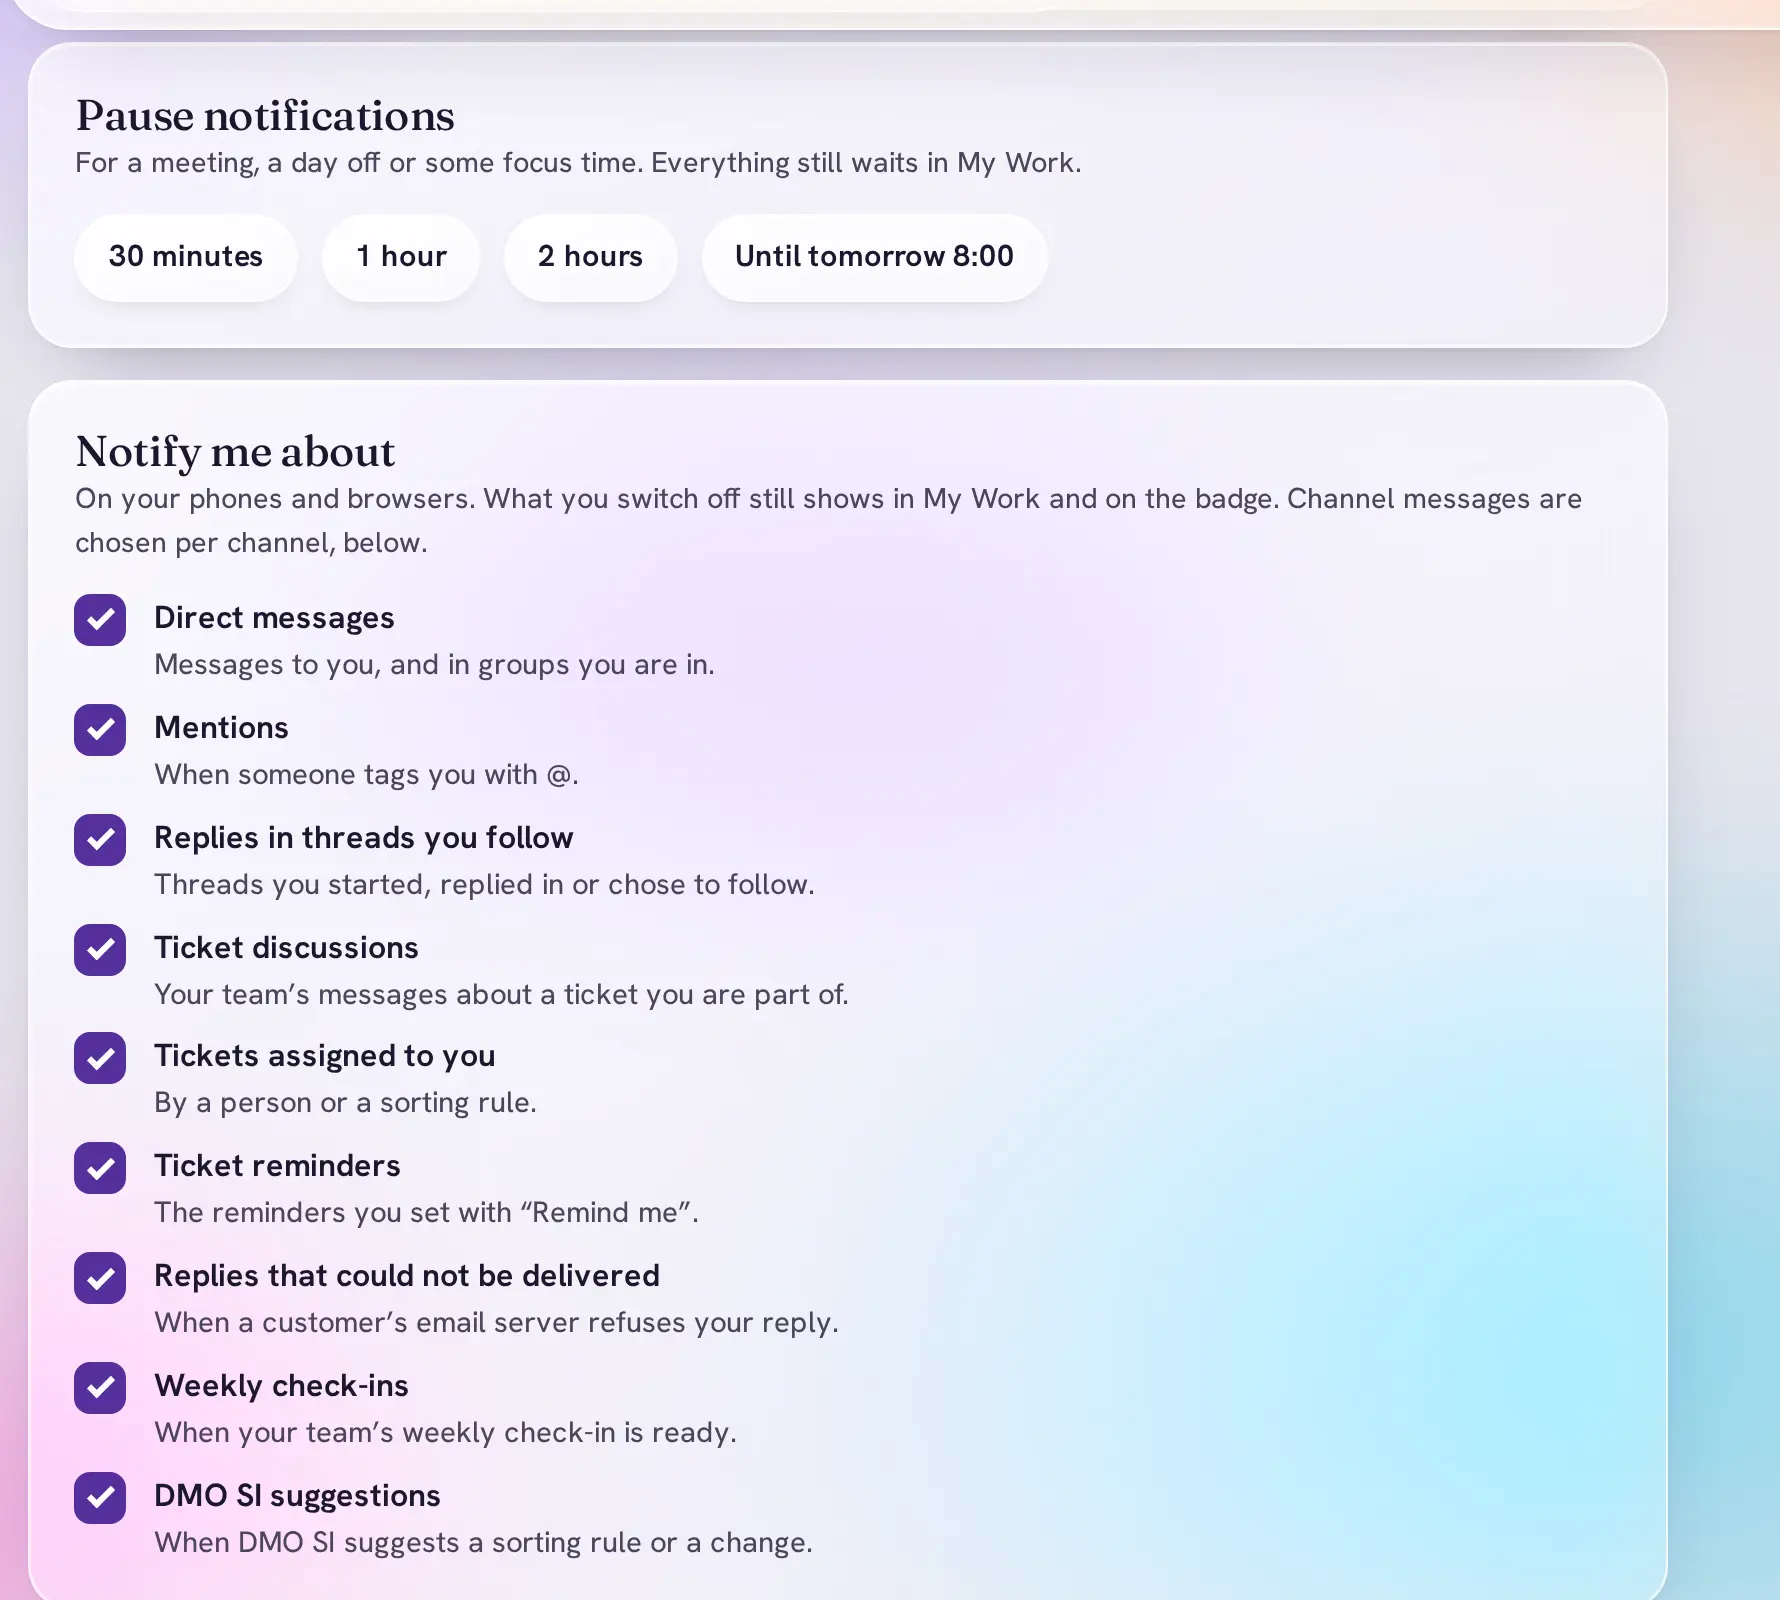Click 'By a person or a sorting rule.' text
1780x1600 pixels.
click(x=345, y=1103)
